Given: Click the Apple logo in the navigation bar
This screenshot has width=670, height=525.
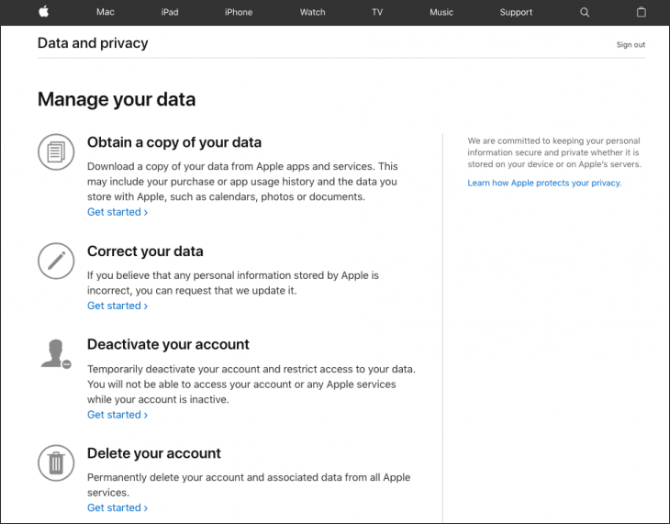Looking at the screenshot, I should [x=44, y=12].
